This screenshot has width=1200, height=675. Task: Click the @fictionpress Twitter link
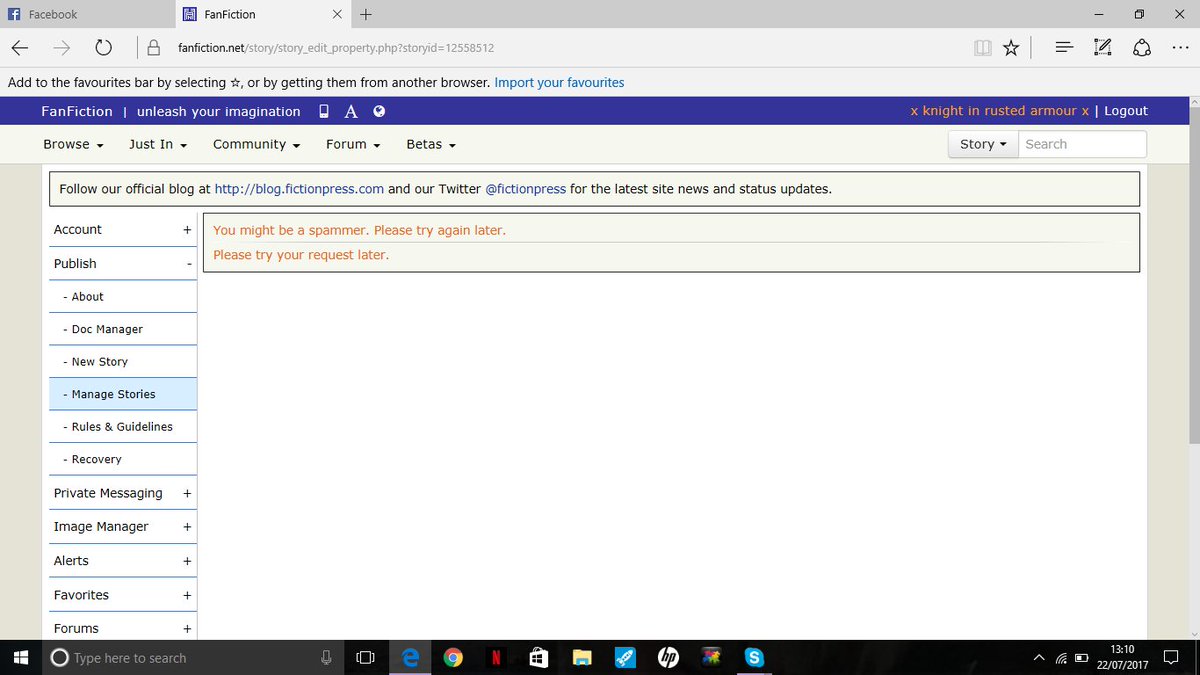pos(525,189)
